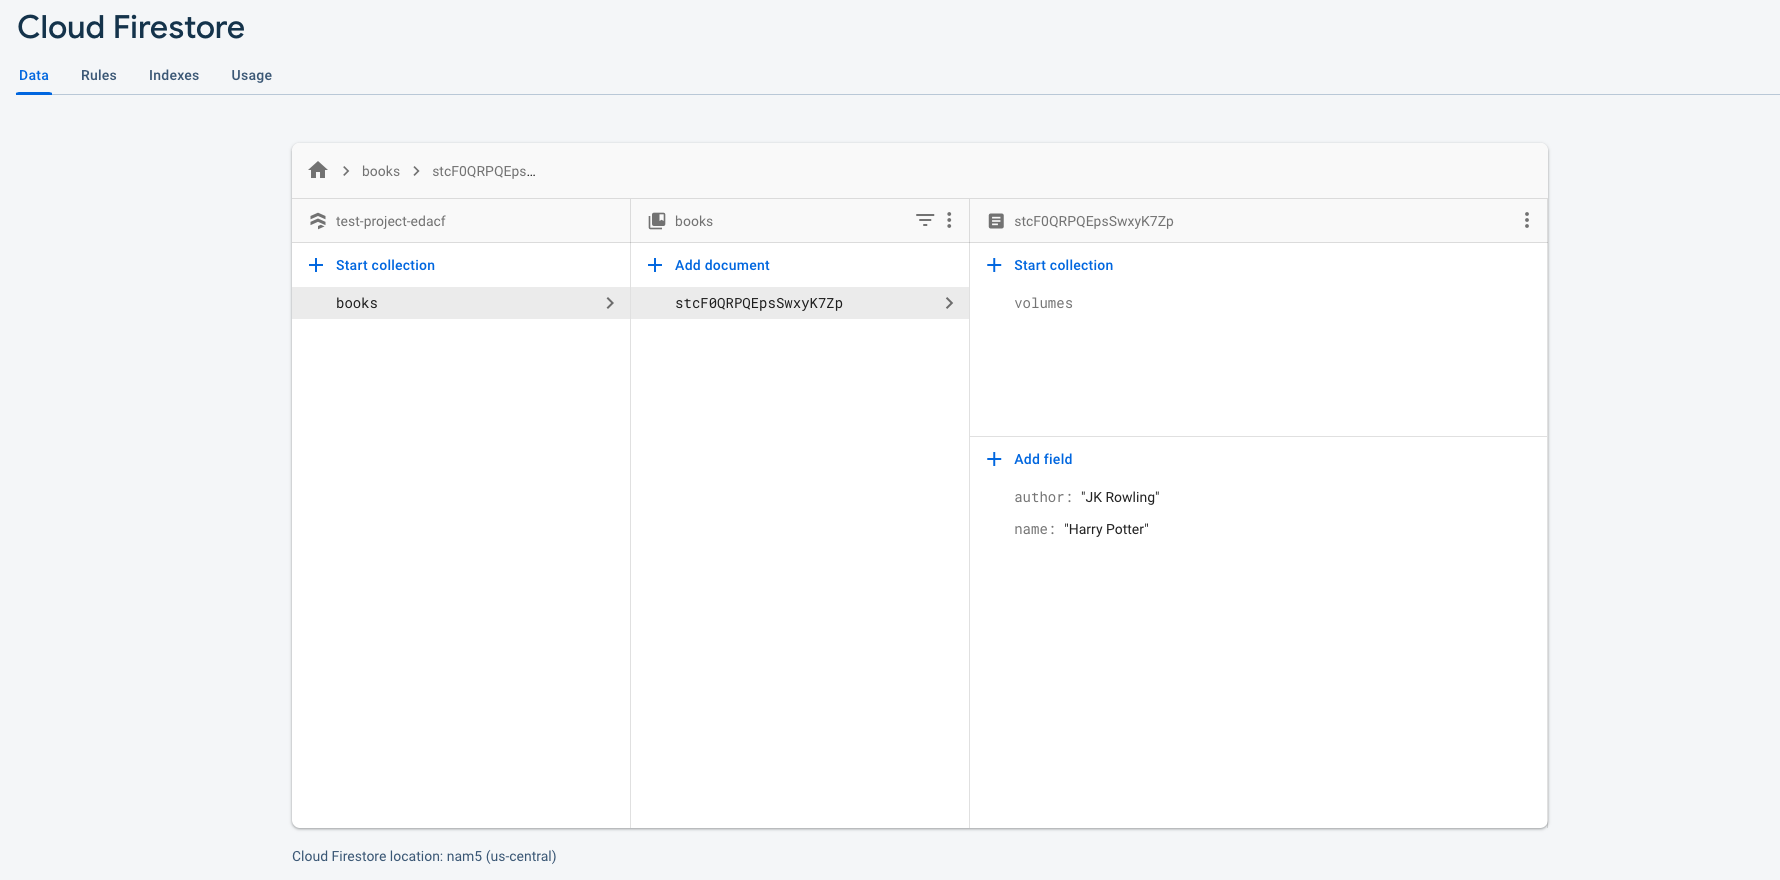Click the test-project-edacf database icon
This screenshot has width=1780, height=880.
tap(318, 221)
